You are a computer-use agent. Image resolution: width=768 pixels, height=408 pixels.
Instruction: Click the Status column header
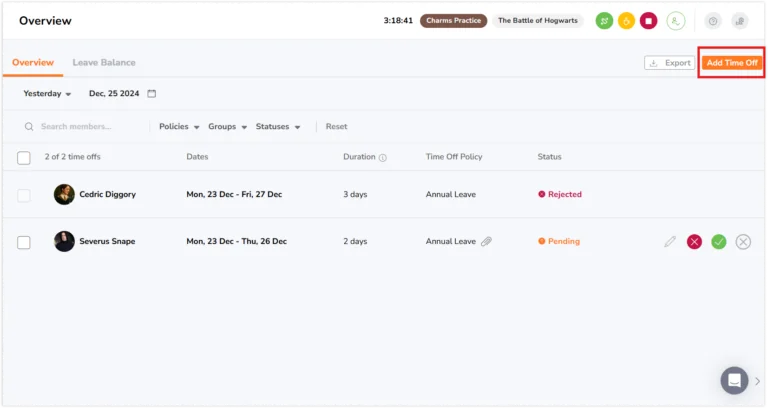(x=550, y=157)
